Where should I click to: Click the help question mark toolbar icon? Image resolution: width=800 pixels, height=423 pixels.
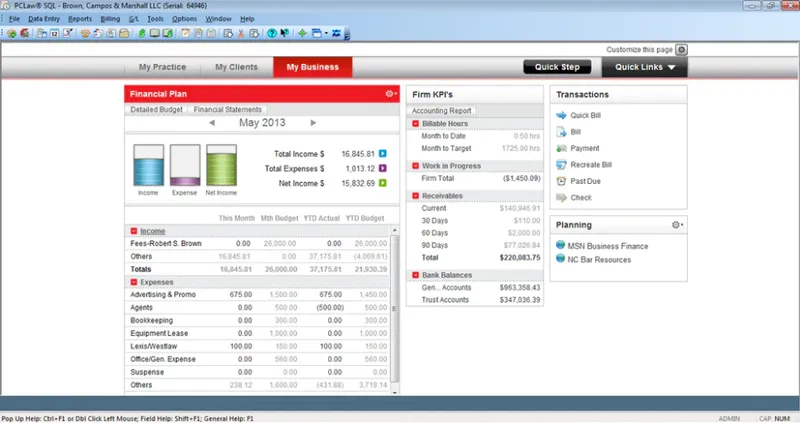272,33
